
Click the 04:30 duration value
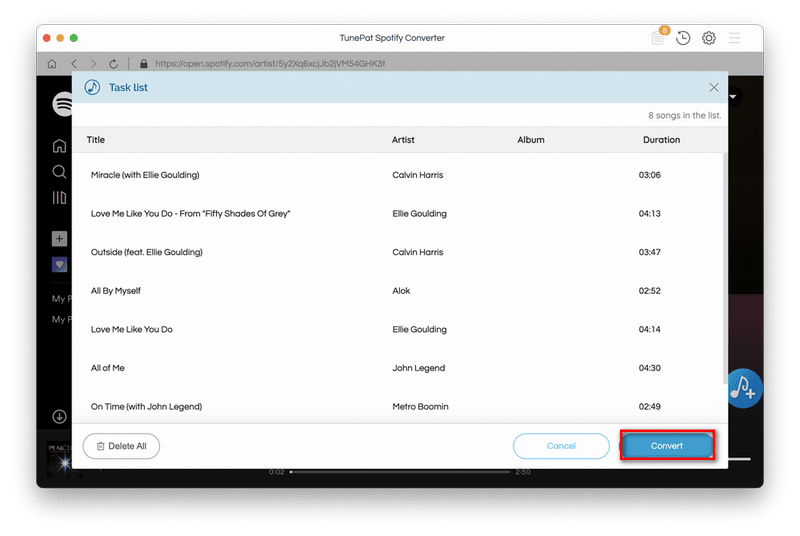click(x=649, y=368)
